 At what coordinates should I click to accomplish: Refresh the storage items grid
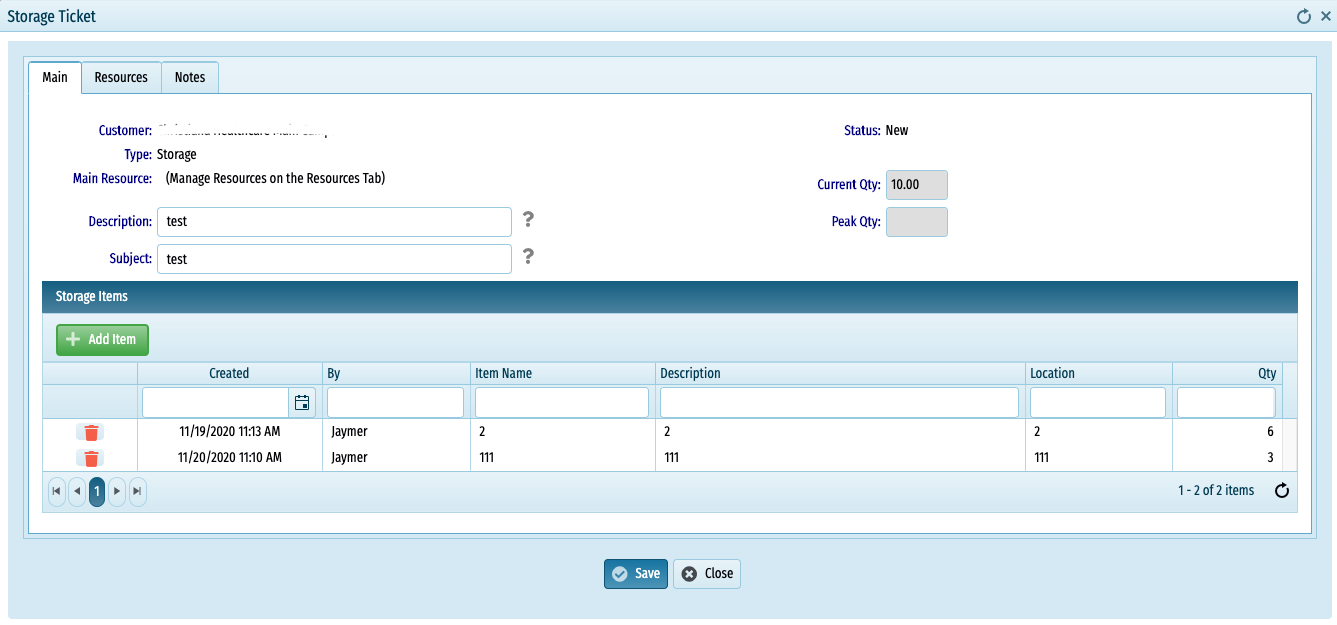(x=1282, y=491)
